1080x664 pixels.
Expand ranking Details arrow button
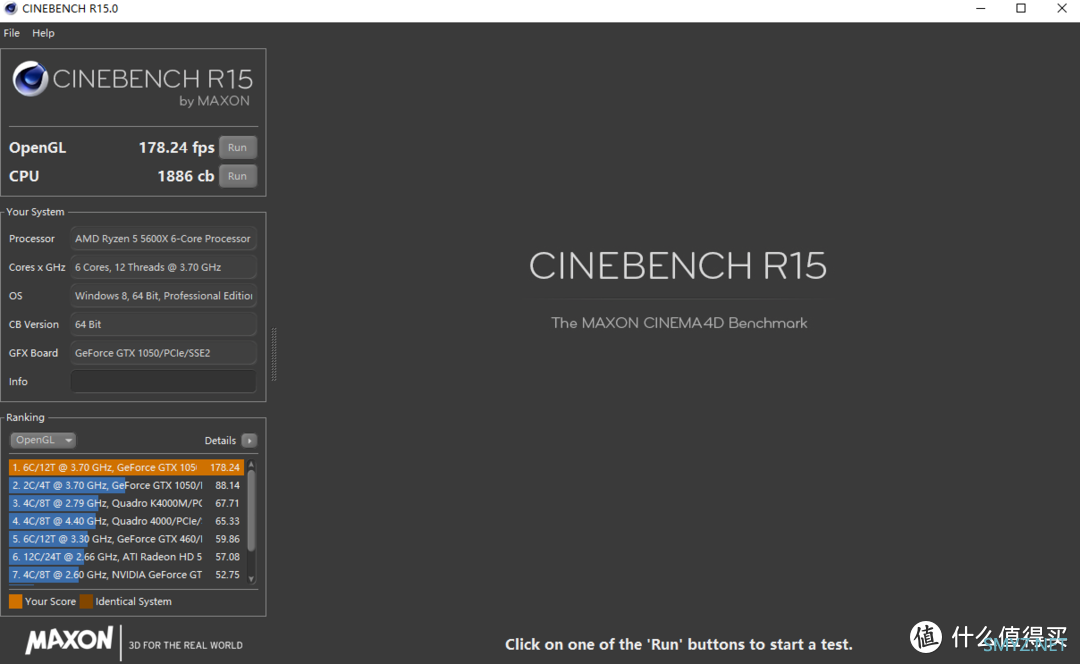point(249,441)
